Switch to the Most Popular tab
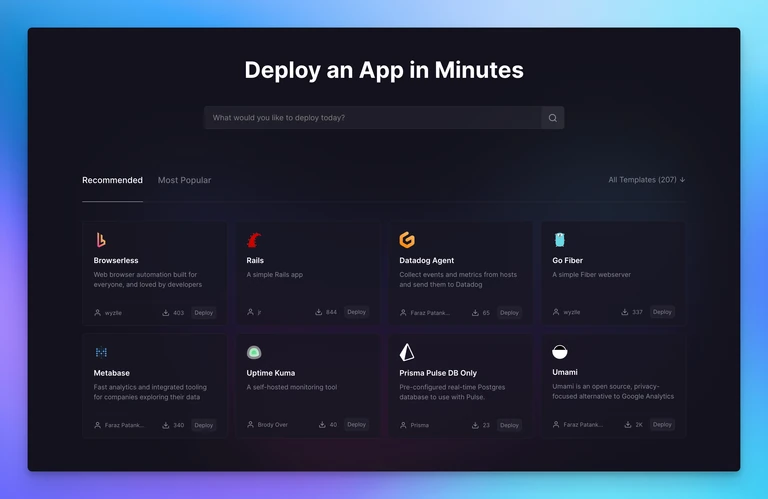 coord(184,180)
